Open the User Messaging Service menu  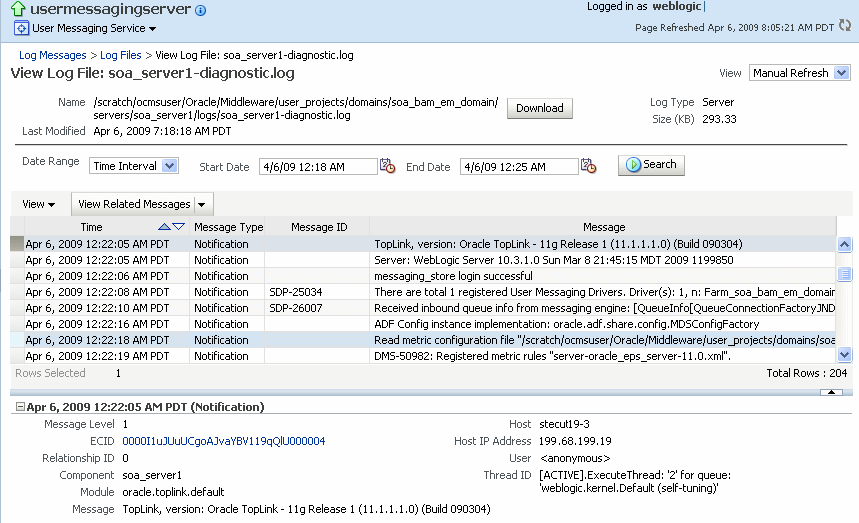tap(94, 28)
